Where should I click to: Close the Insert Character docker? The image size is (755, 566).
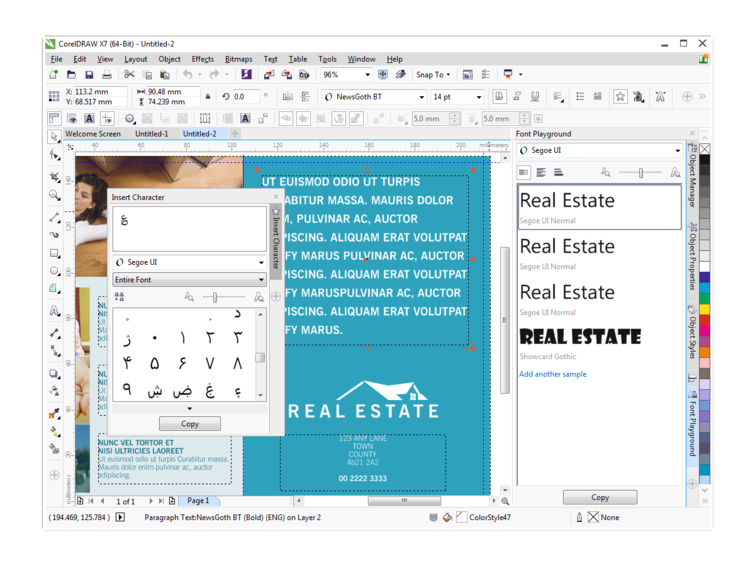pos(276,197)
